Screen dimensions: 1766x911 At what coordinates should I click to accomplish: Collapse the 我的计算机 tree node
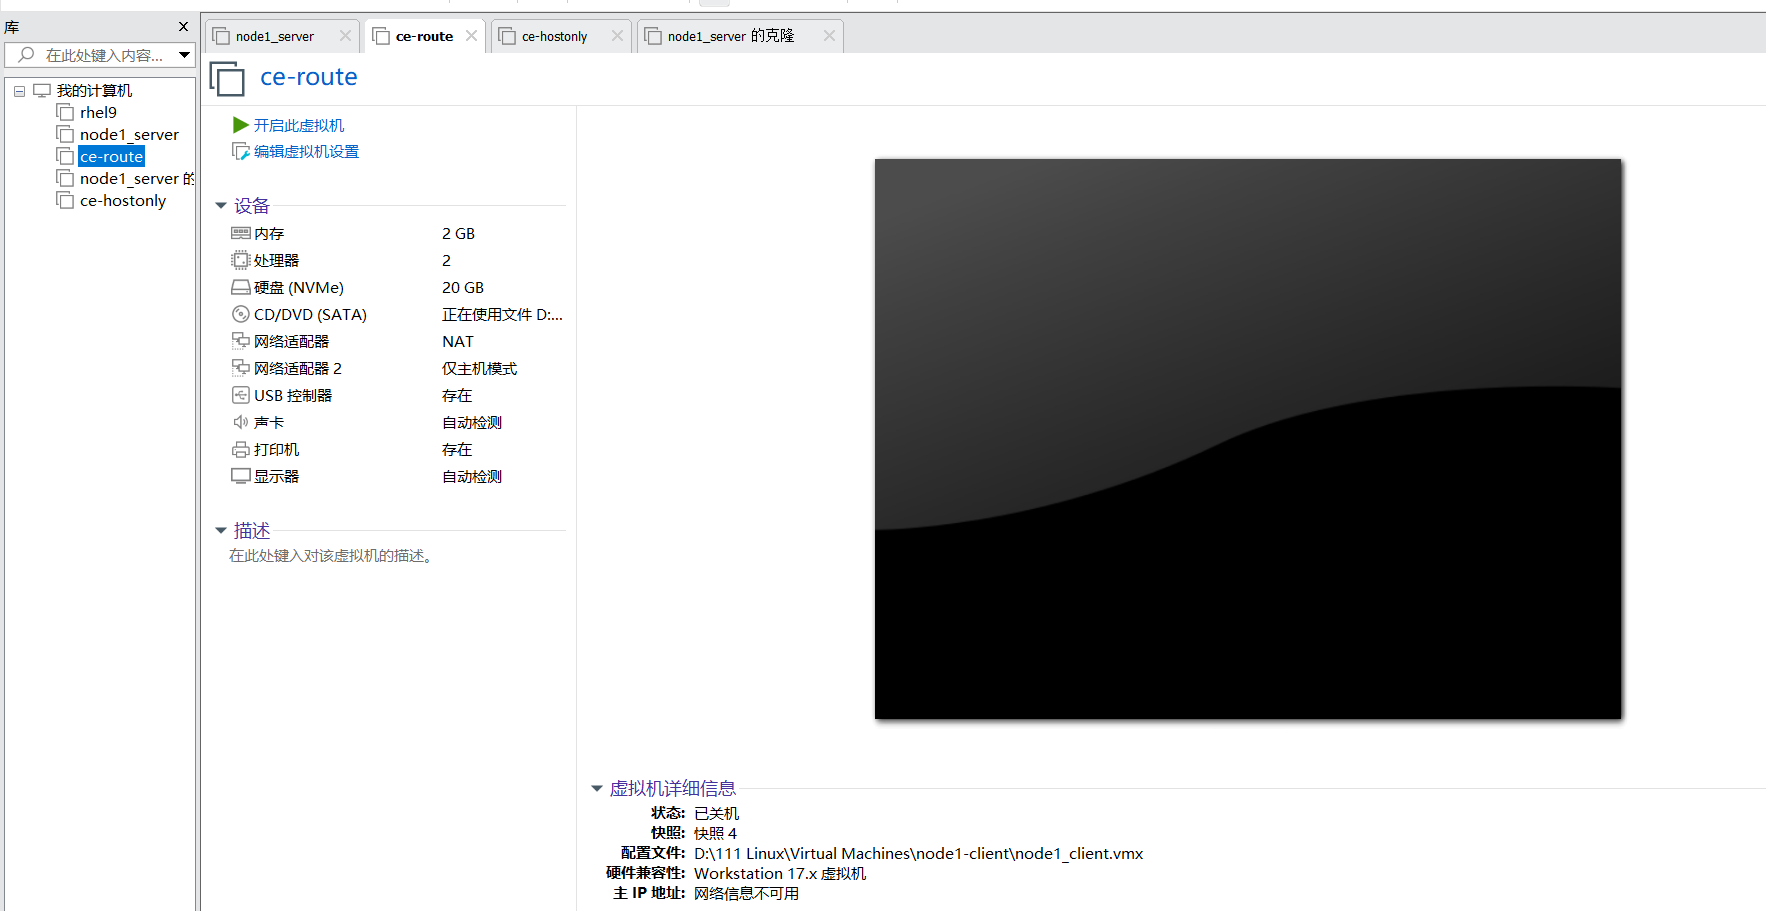pyautogui.click(x=19, y=91)
